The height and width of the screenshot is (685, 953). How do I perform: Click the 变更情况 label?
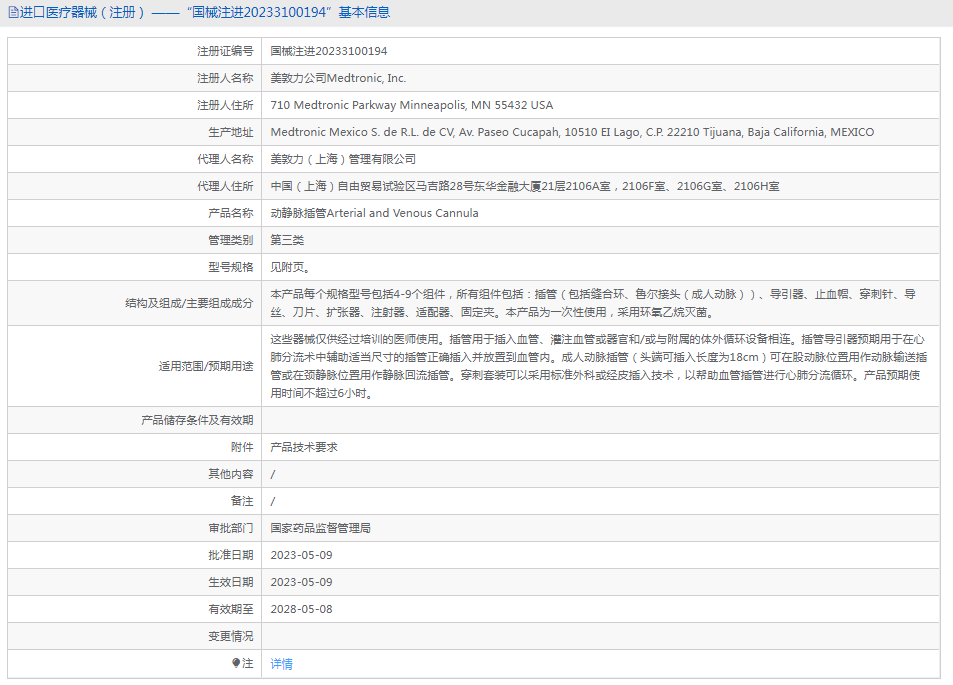(x=230, y=636)
